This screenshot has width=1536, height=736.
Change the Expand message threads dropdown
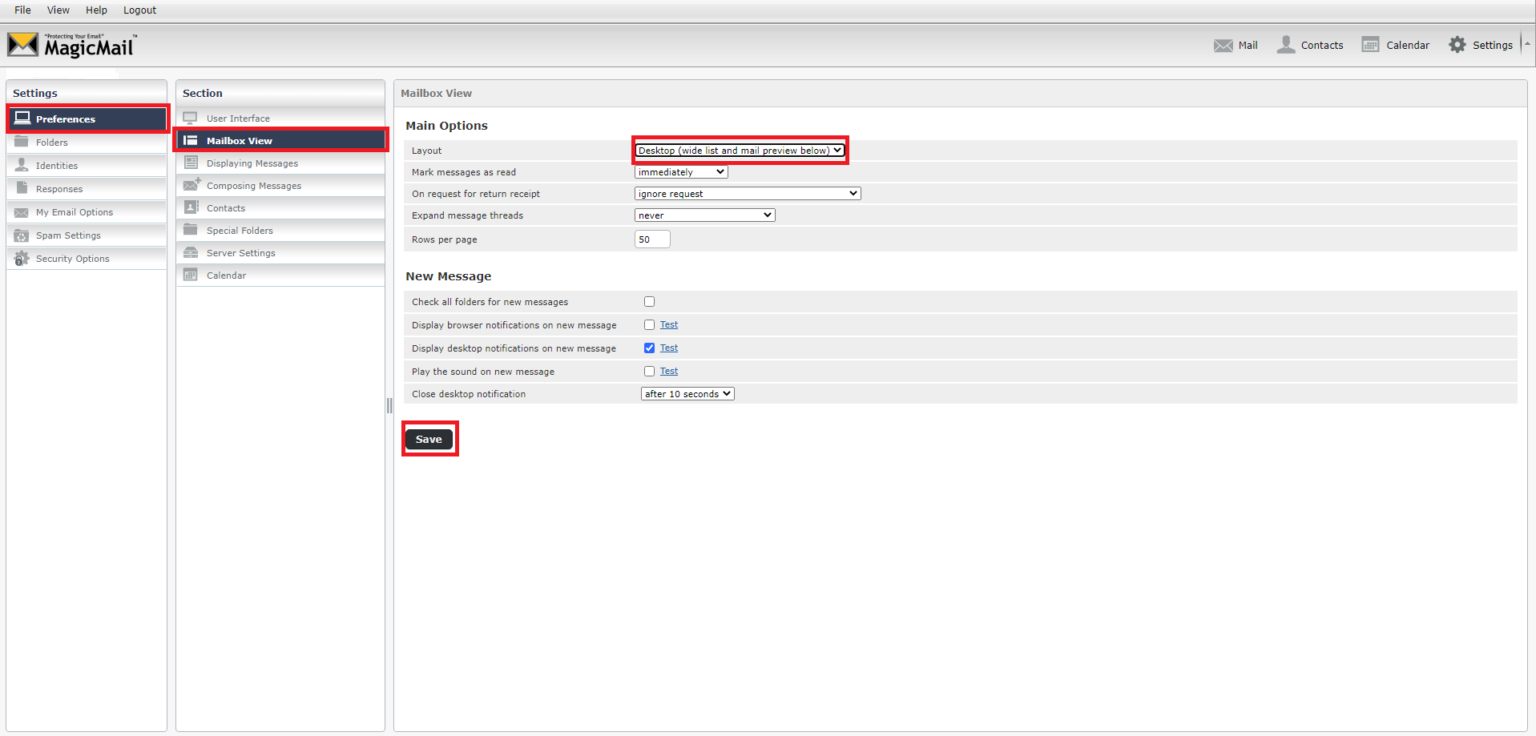(704, 215)
